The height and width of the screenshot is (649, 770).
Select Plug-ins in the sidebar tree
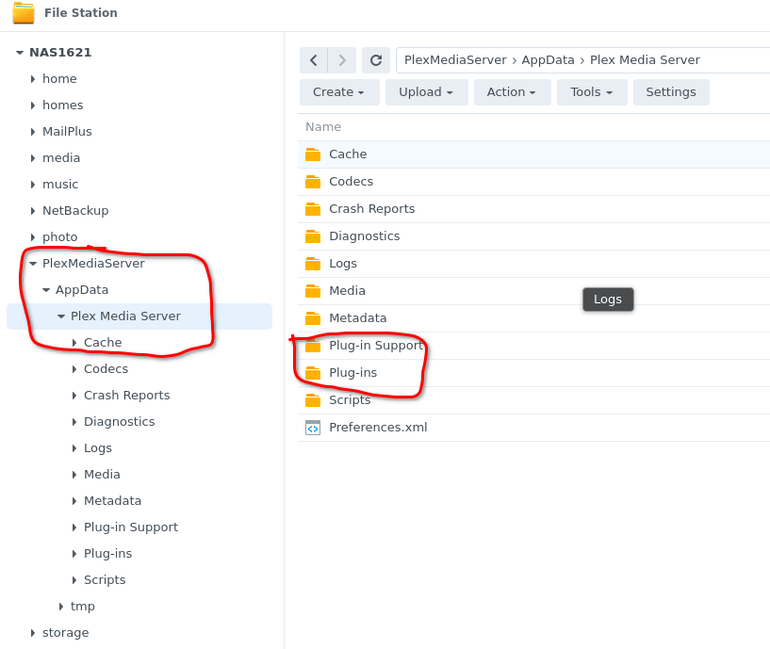tap(108, 554)
